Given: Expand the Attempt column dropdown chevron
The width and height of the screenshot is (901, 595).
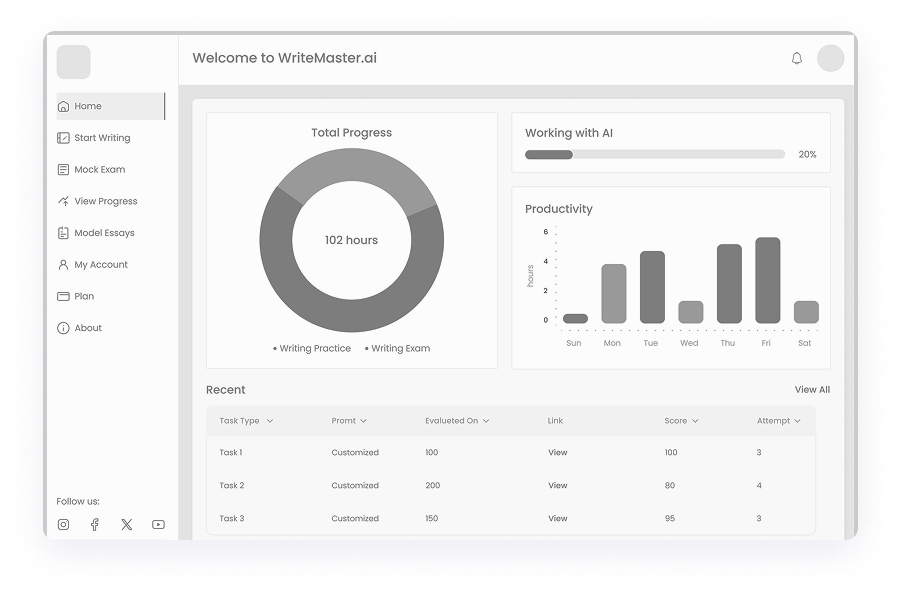Looking at the screenshot, I should [798, 421].
